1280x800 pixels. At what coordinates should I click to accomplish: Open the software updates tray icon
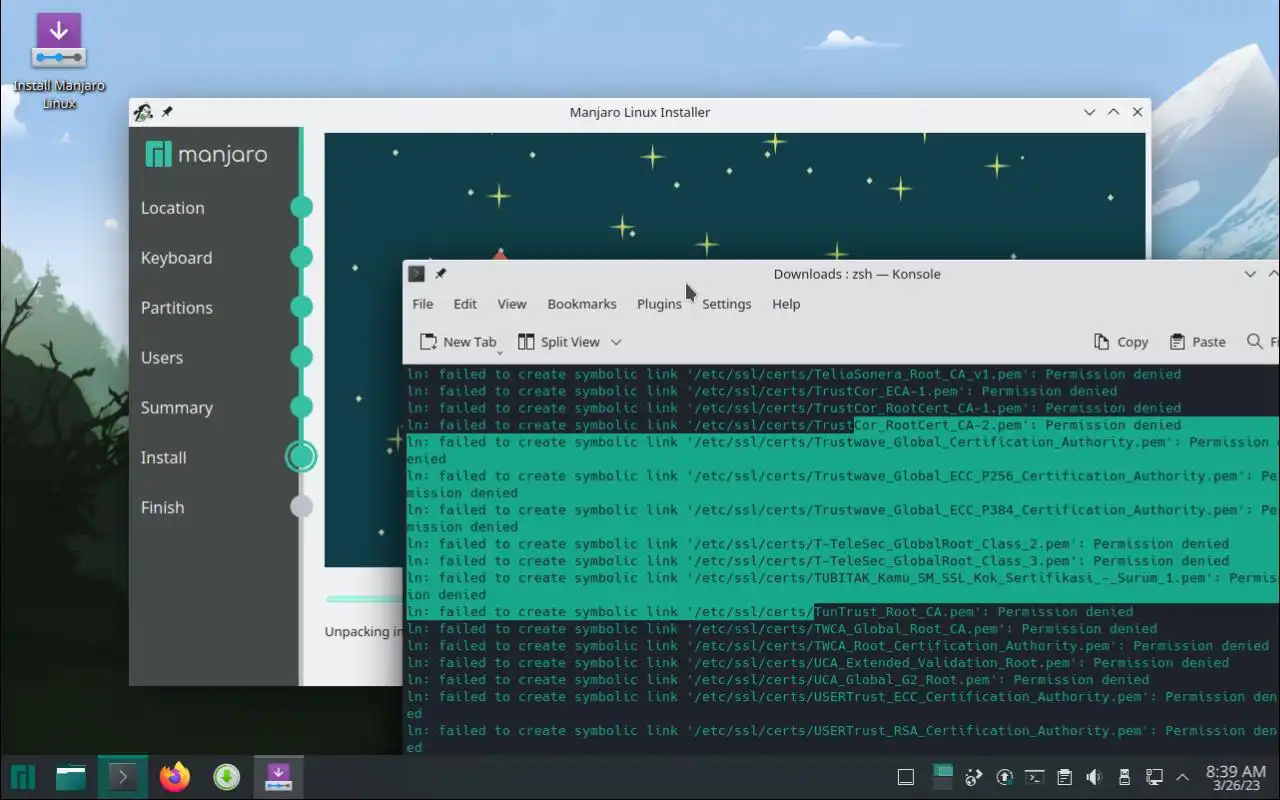coord(1005,777)
